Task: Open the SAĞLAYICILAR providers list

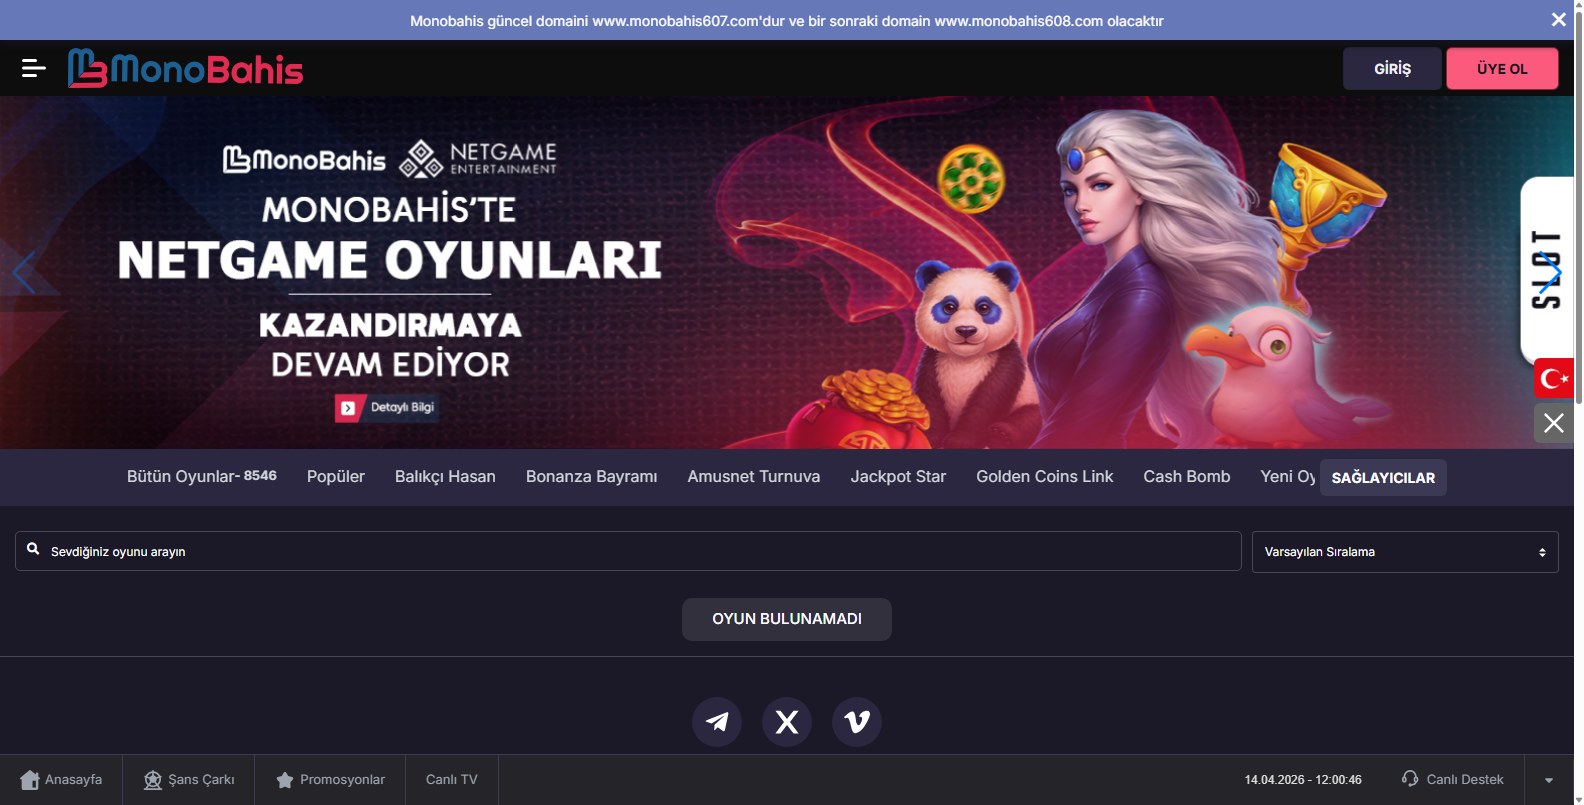Action: tap(1383, 478)
